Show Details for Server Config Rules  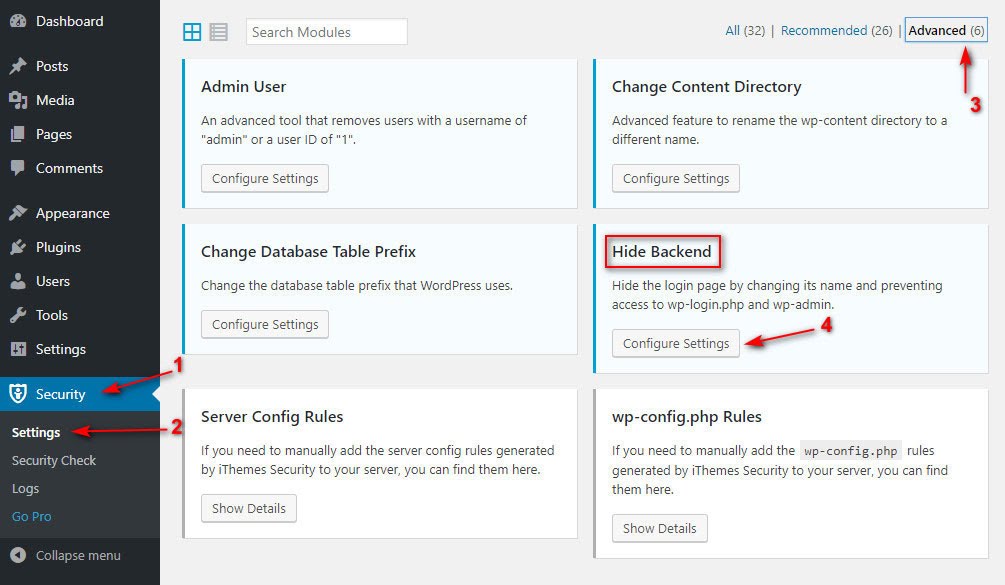[x=249, y=508]
